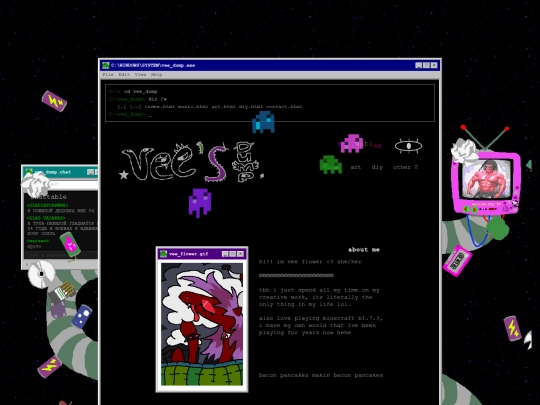Click the pink TV screen image
This screenshot has width=540, height=405.
(x=487, y=179)
